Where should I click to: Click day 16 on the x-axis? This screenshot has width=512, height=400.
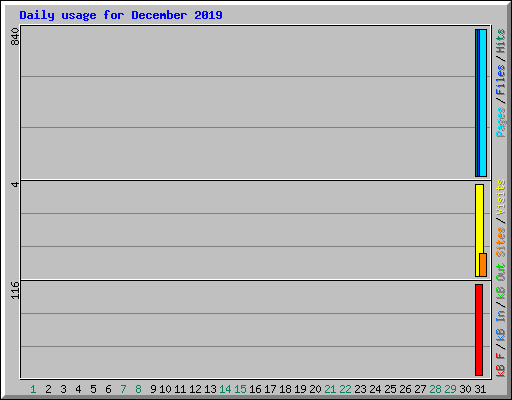coord(255,389)
